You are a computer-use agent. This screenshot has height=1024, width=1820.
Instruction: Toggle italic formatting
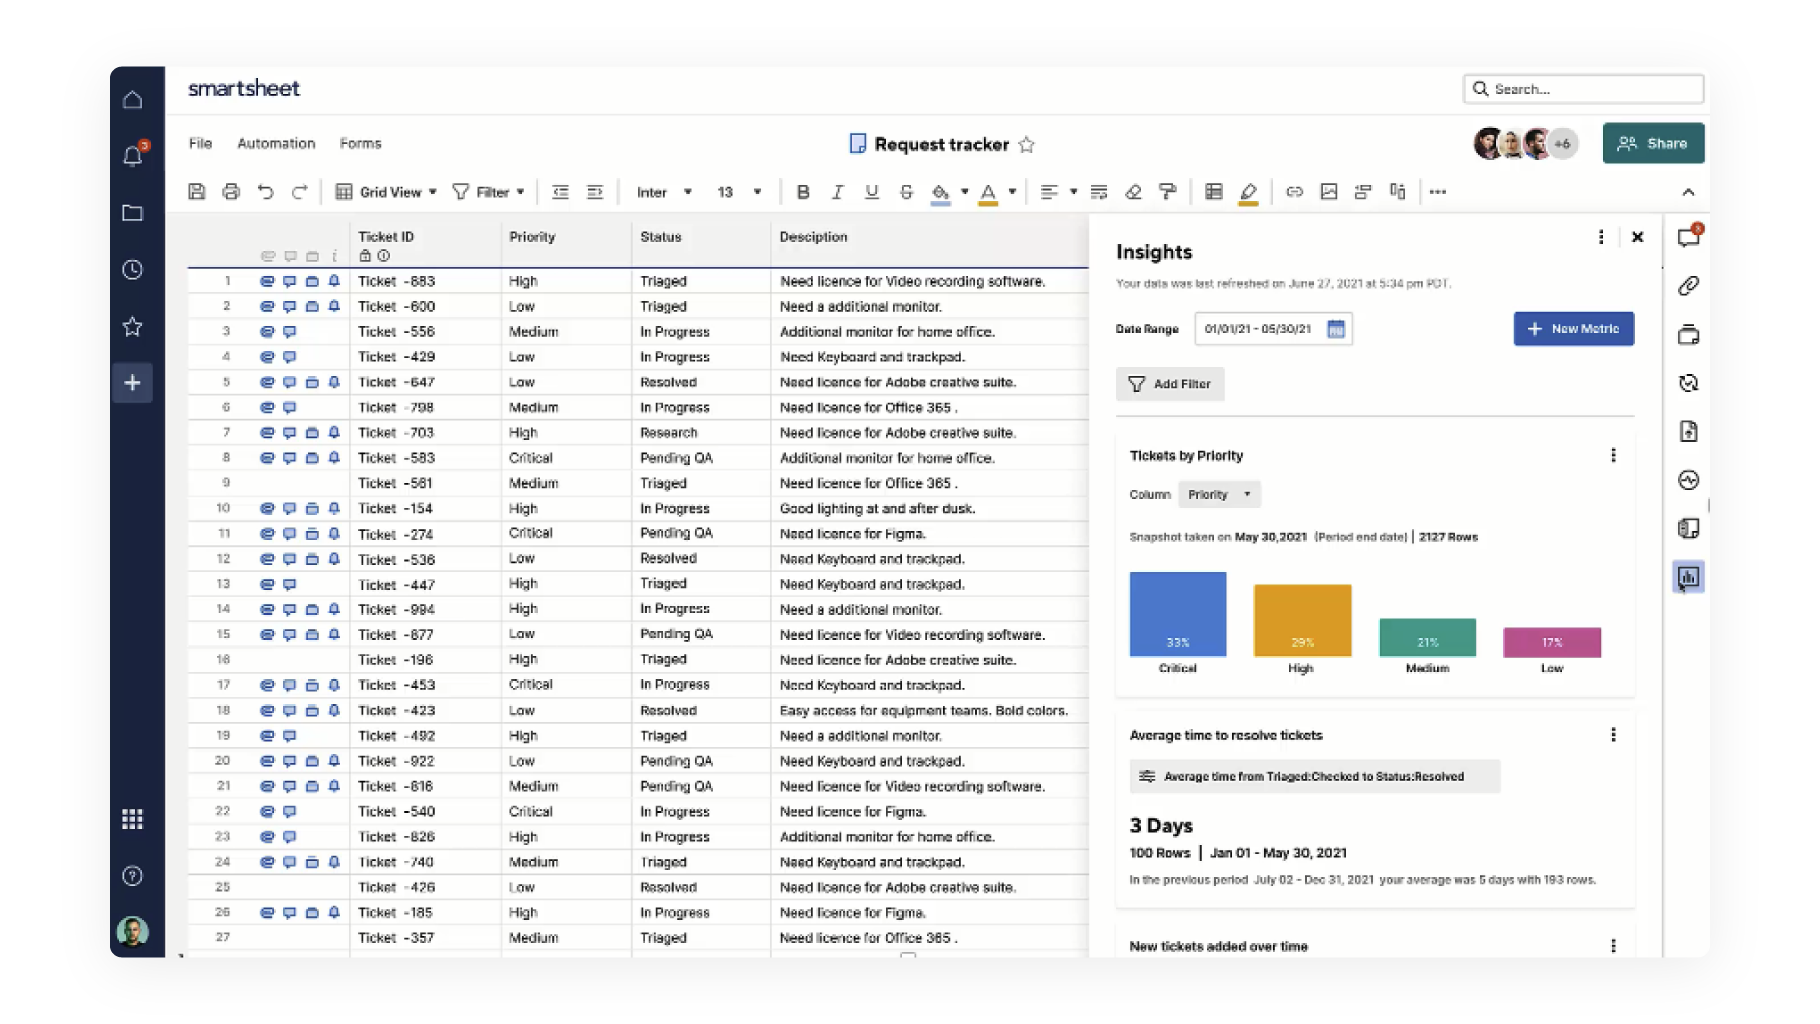click(x=837, y=192)
